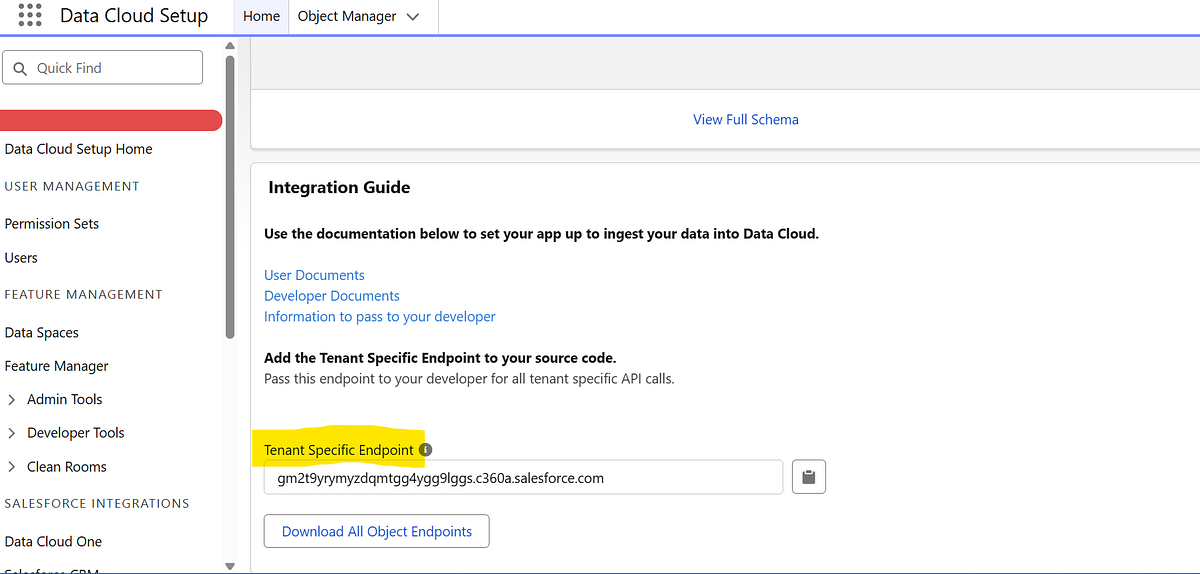Screen dimensions: 1200x574
Task: Open the App Launcher dots grid
Action: point(30,16)
